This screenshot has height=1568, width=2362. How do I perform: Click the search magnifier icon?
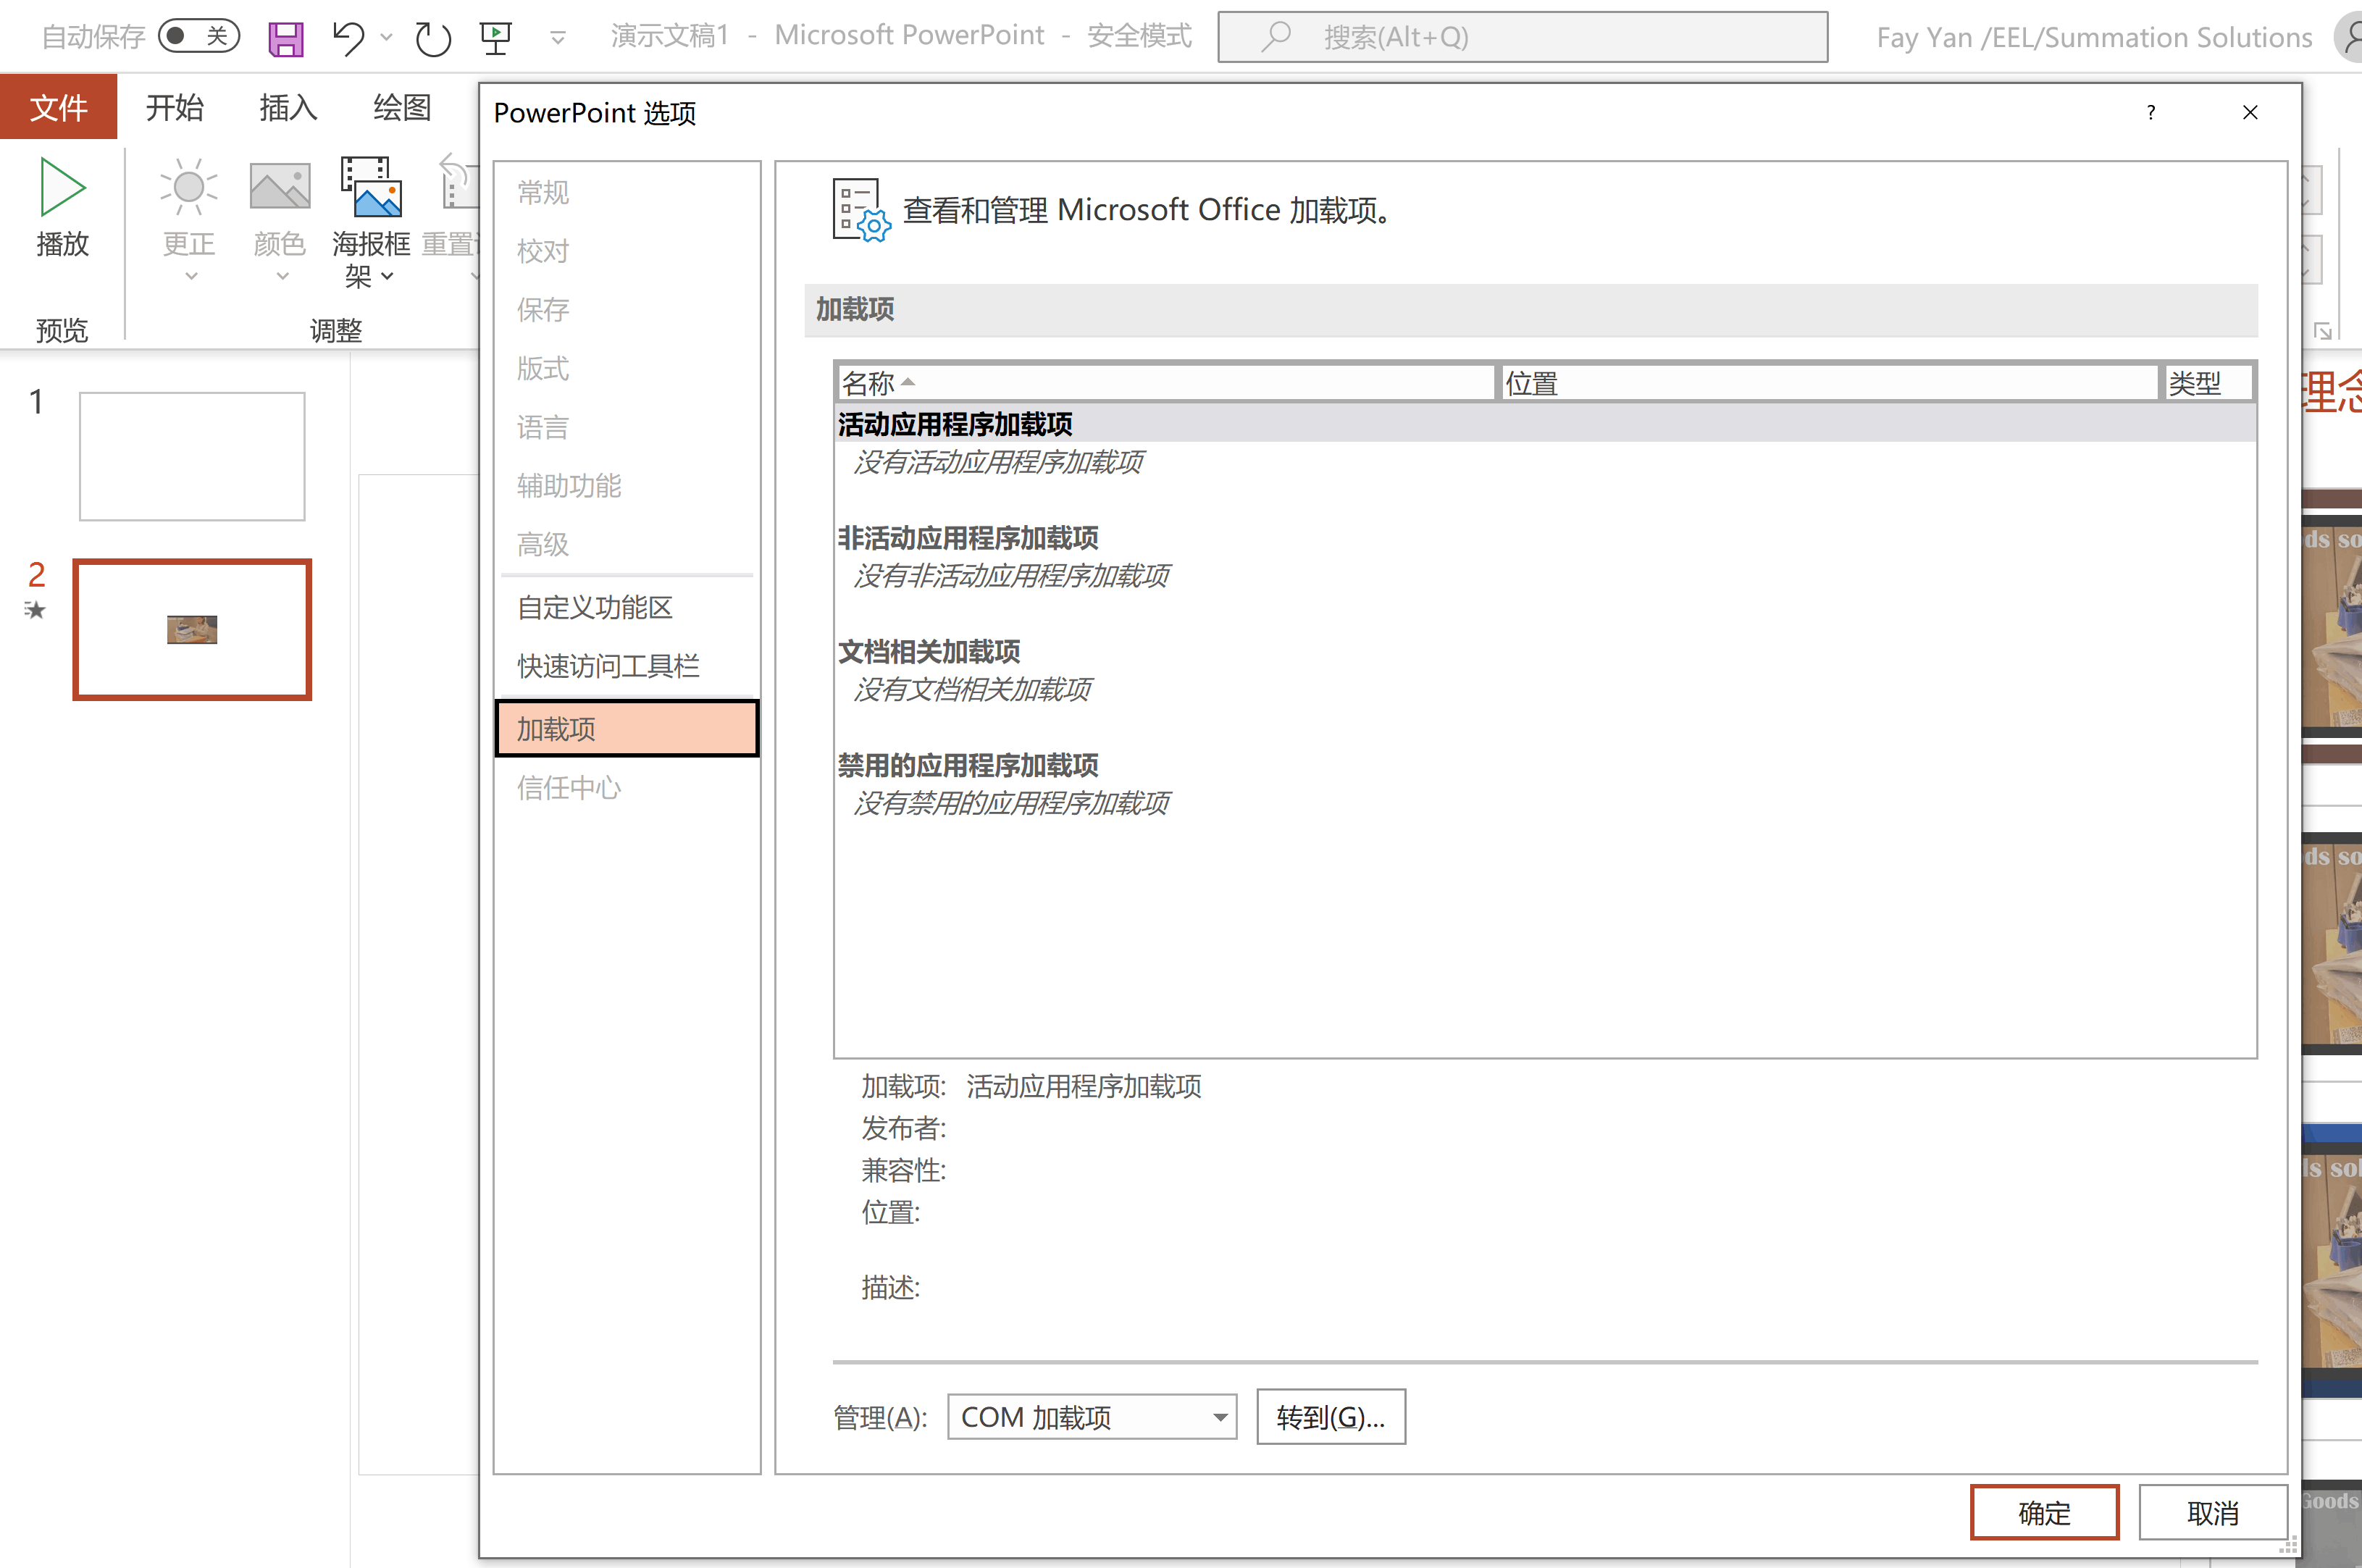[1276, 37]
